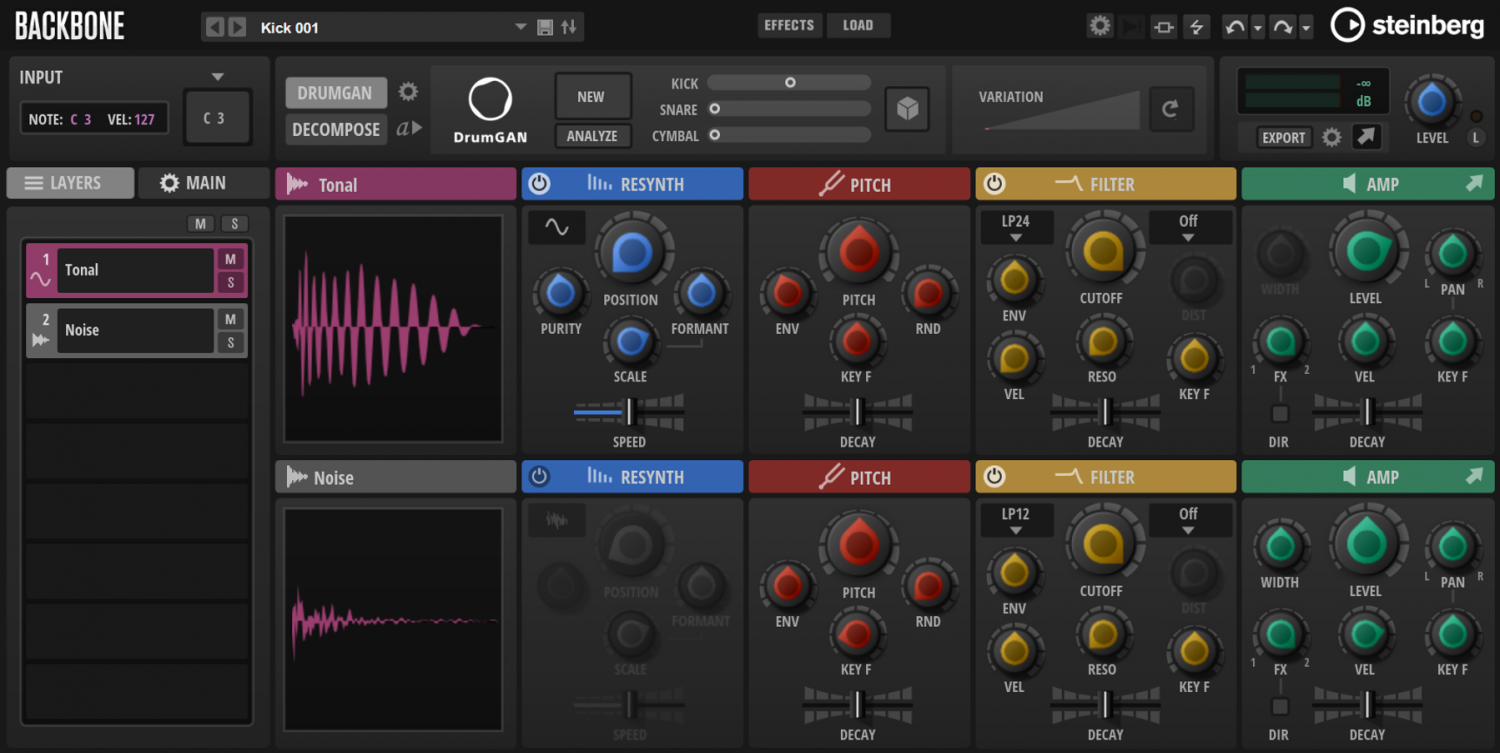Click the Tonal Pitch header icon
Viewport: 1500px width, 753px height.
(832, 184)
